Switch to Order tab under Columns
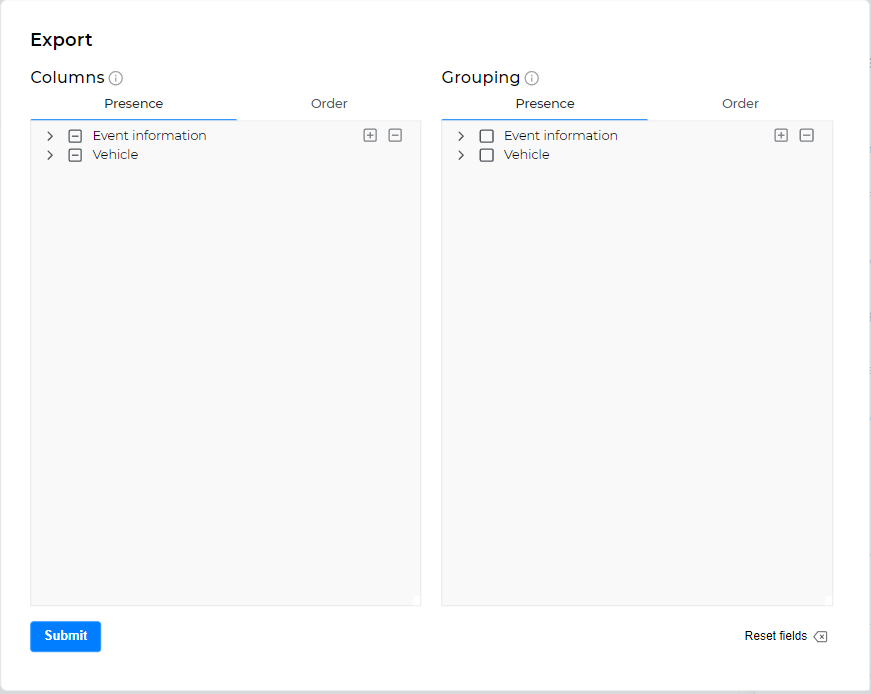 click(x=329, y=104)
